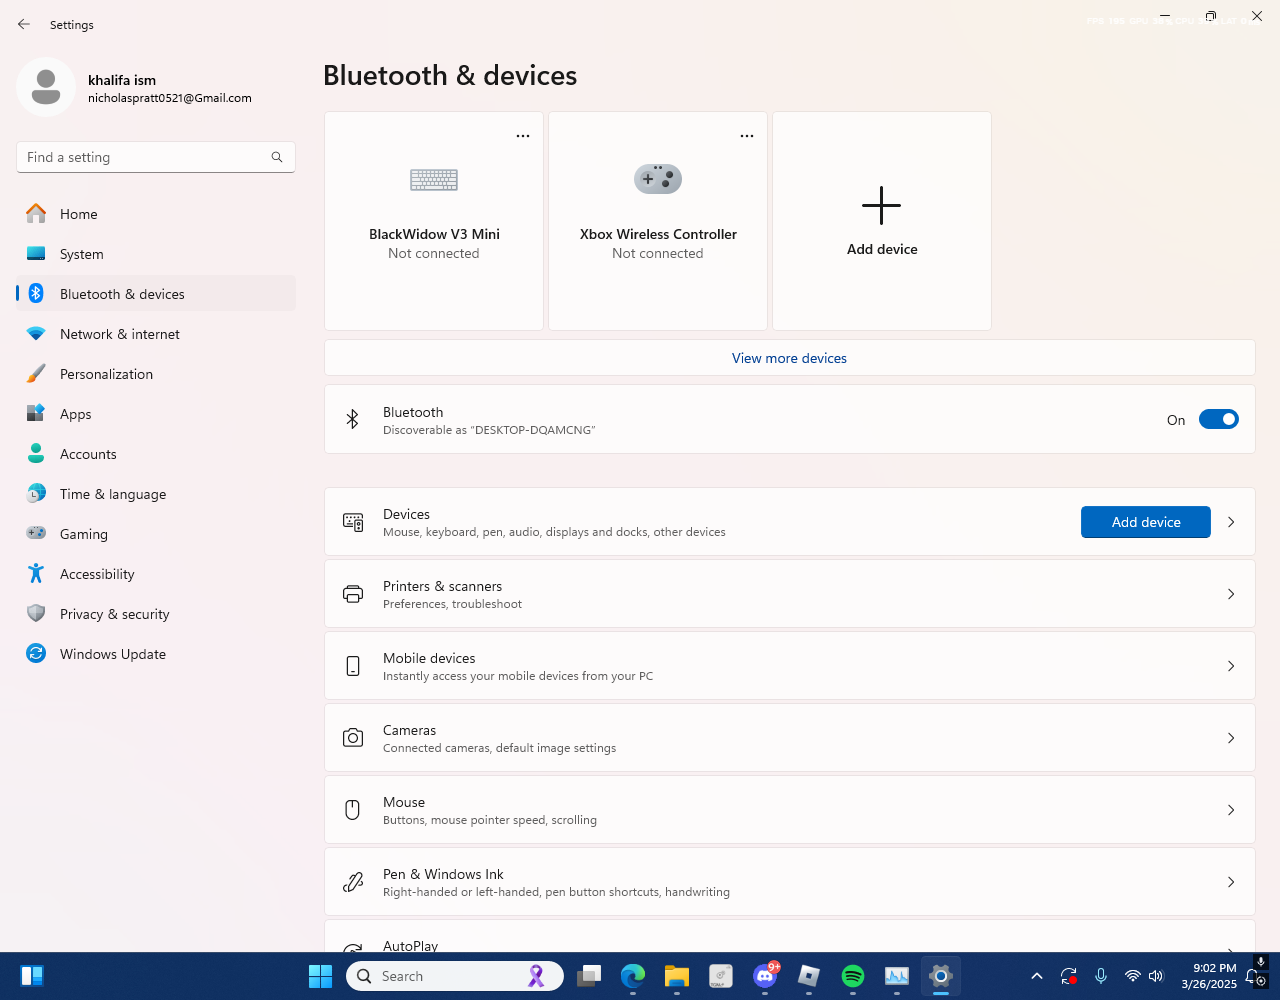Click the microphone icon in the system tray
This screenshot has height=1000, width=1280.
1101,976
